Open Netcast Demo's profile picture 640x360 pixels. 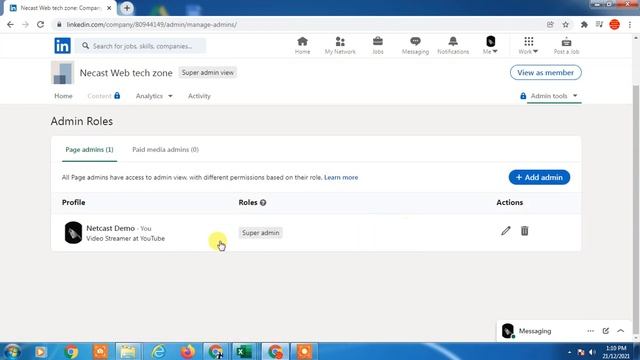point(73,233)
